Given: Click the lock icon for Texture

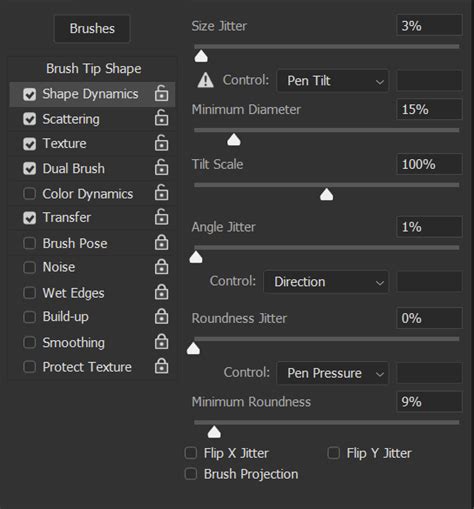Looking at the screenshot, I should tap(161, 143).
